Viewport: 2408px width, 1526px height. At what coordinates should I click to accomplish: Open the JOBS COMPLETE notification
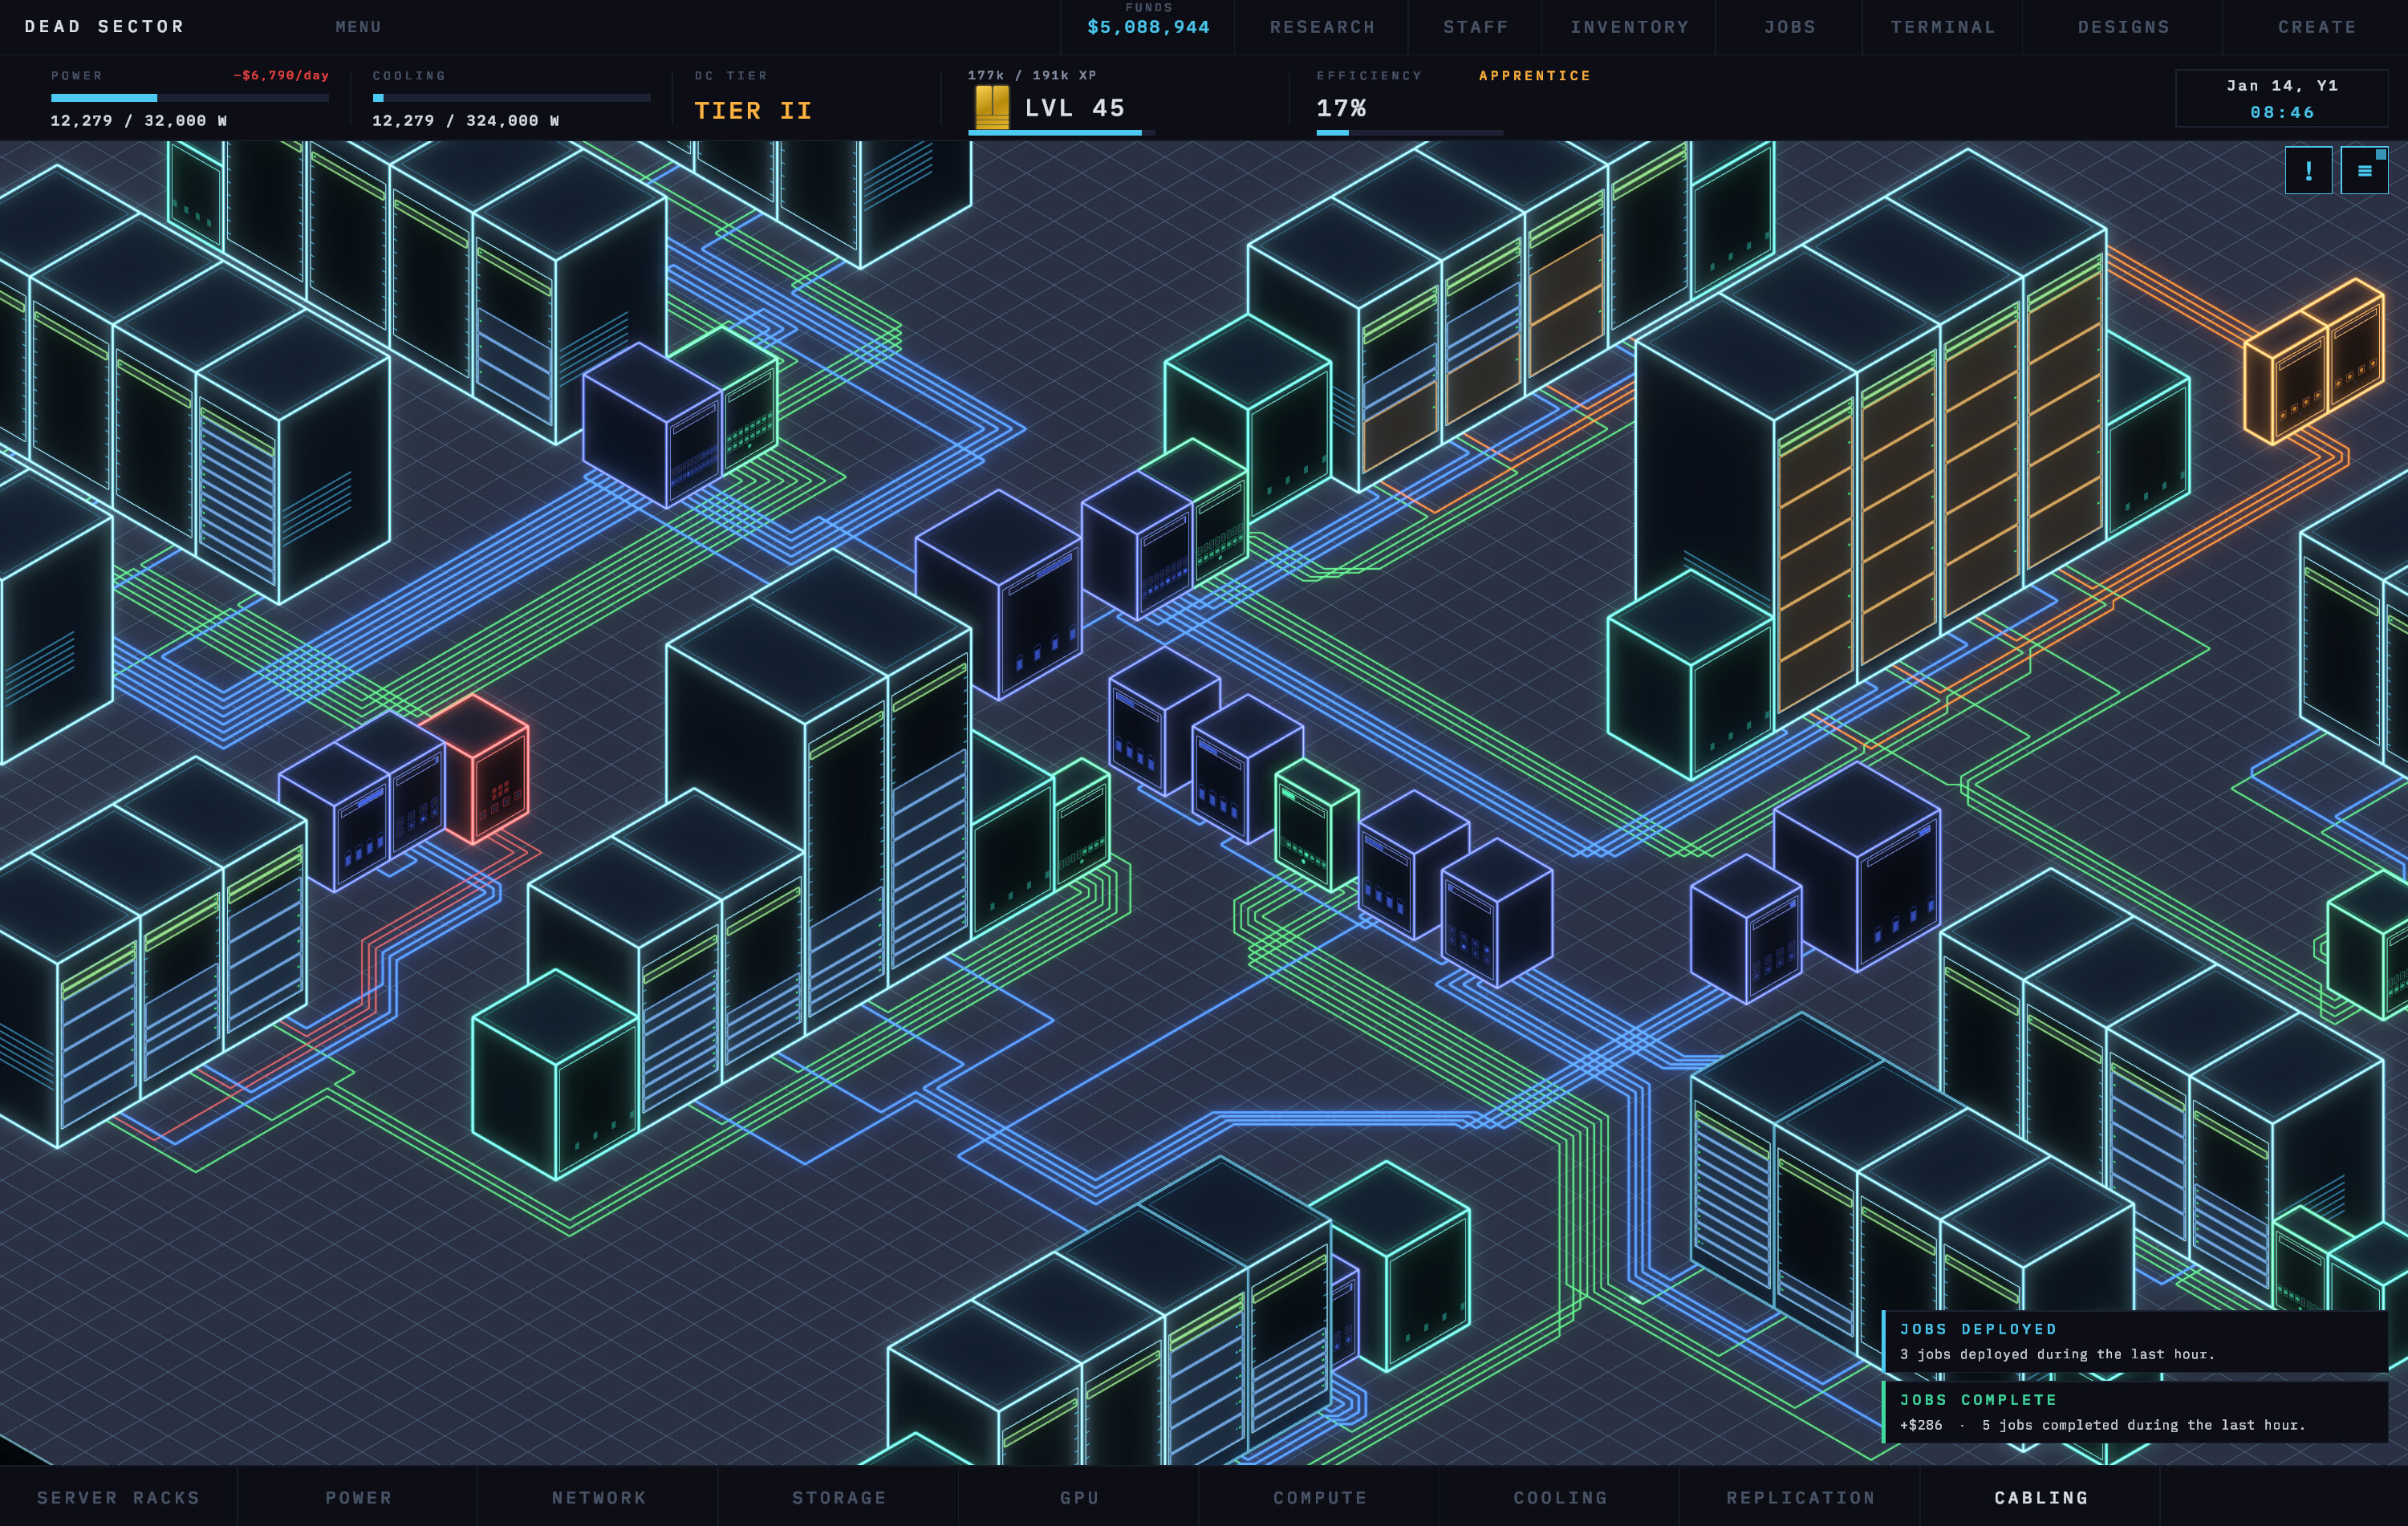point(2135,1412)
